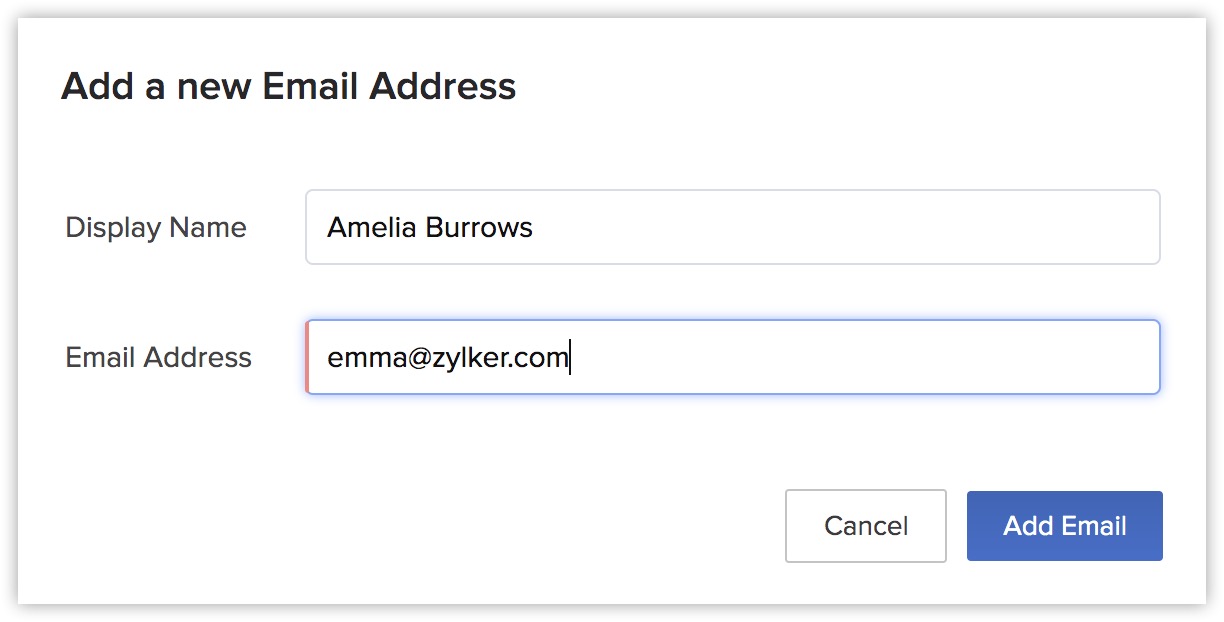1224x622 pixels.
Task: Click 'emma' at start of email text
Action: 364,358
